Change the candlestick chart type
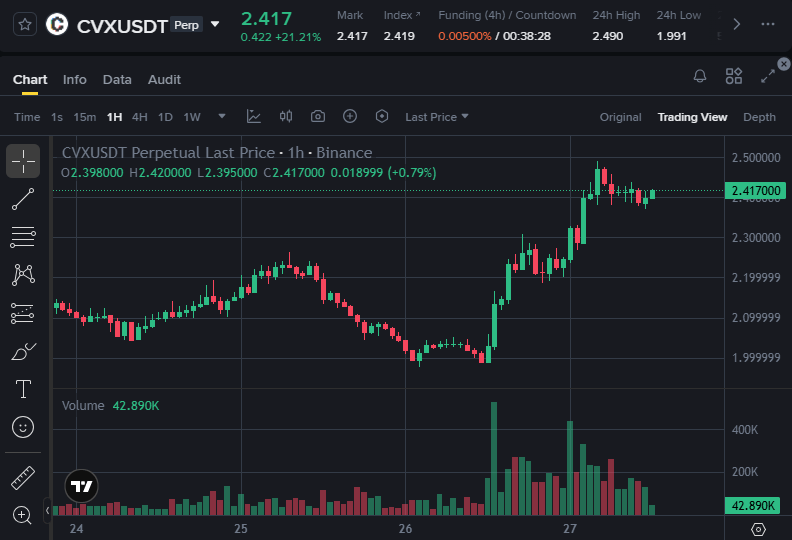This screenshot has width=792, height=540. 286,117
